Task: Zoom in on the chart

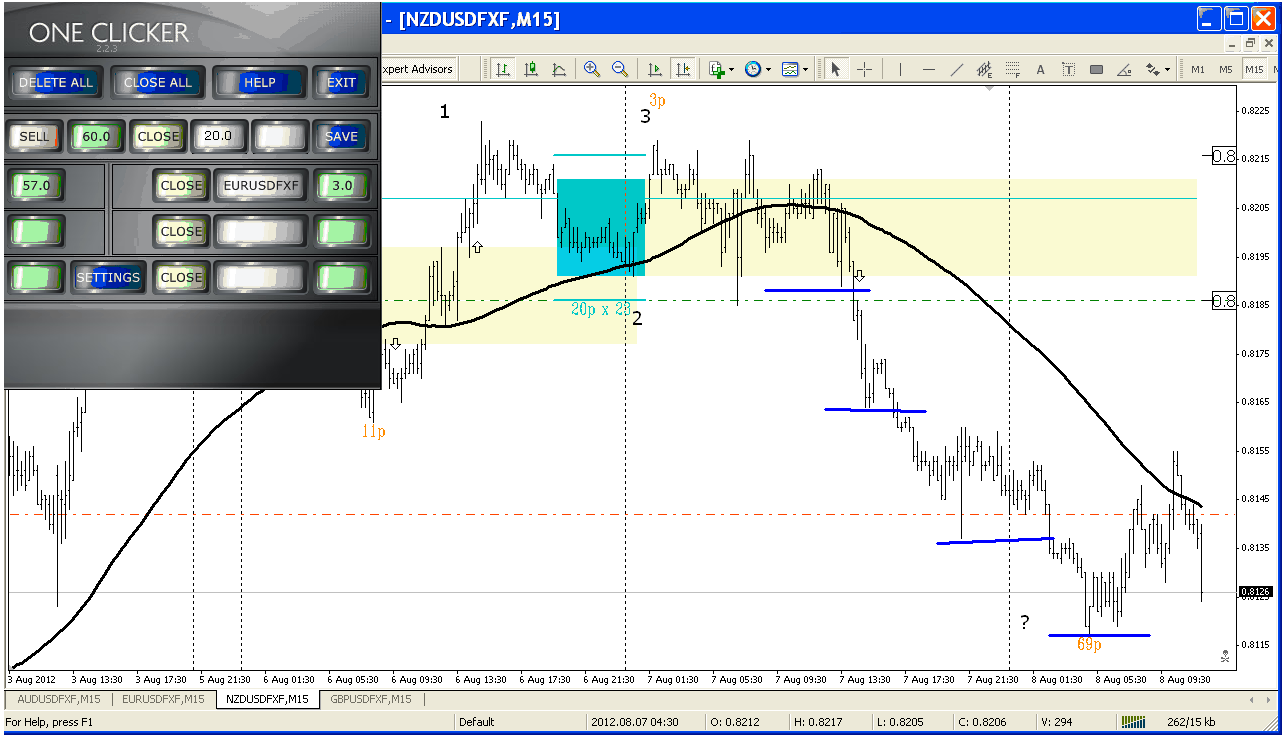Action: [x=592, y=69]
